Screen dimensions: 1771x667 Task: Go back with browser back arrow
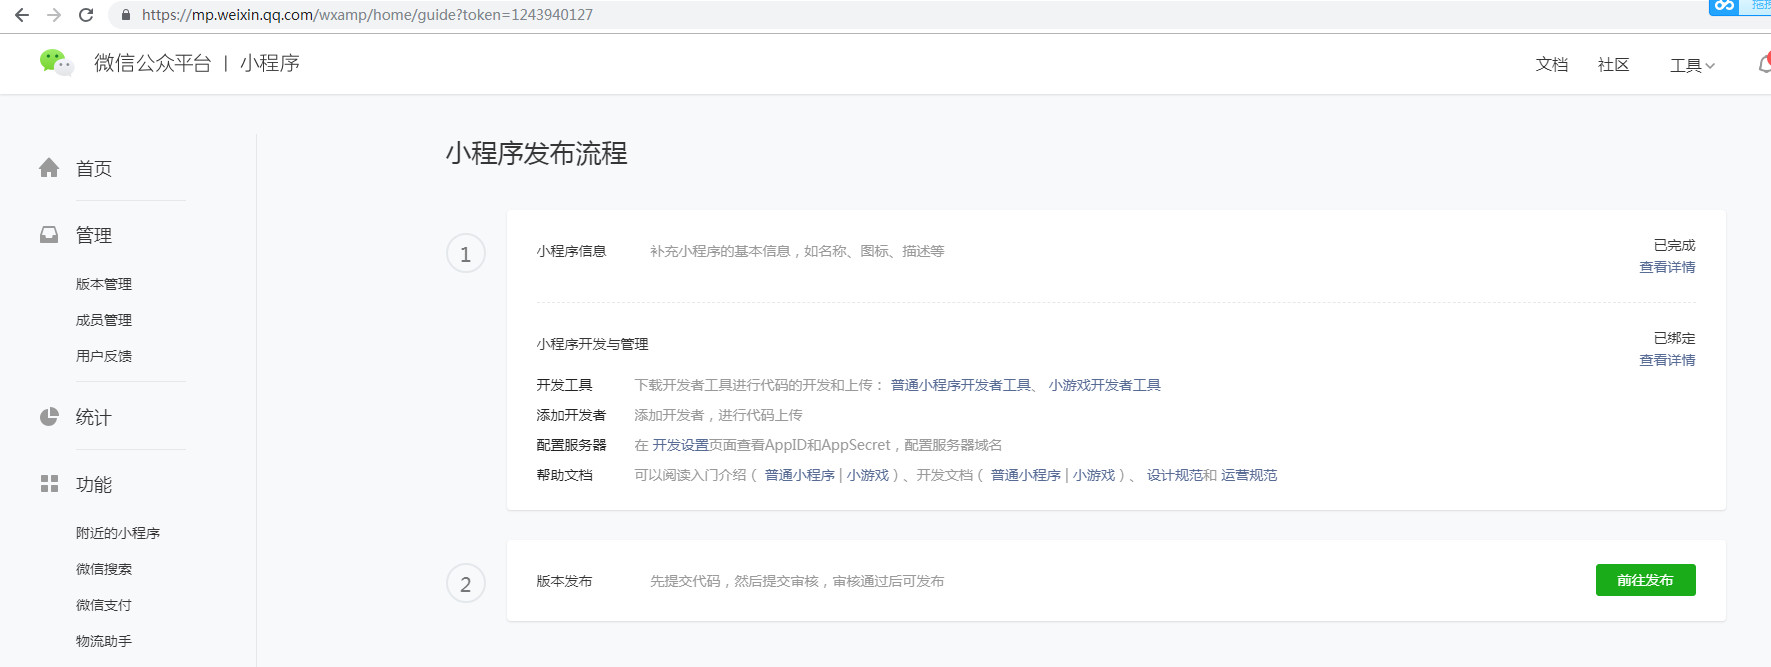[21, 15]
